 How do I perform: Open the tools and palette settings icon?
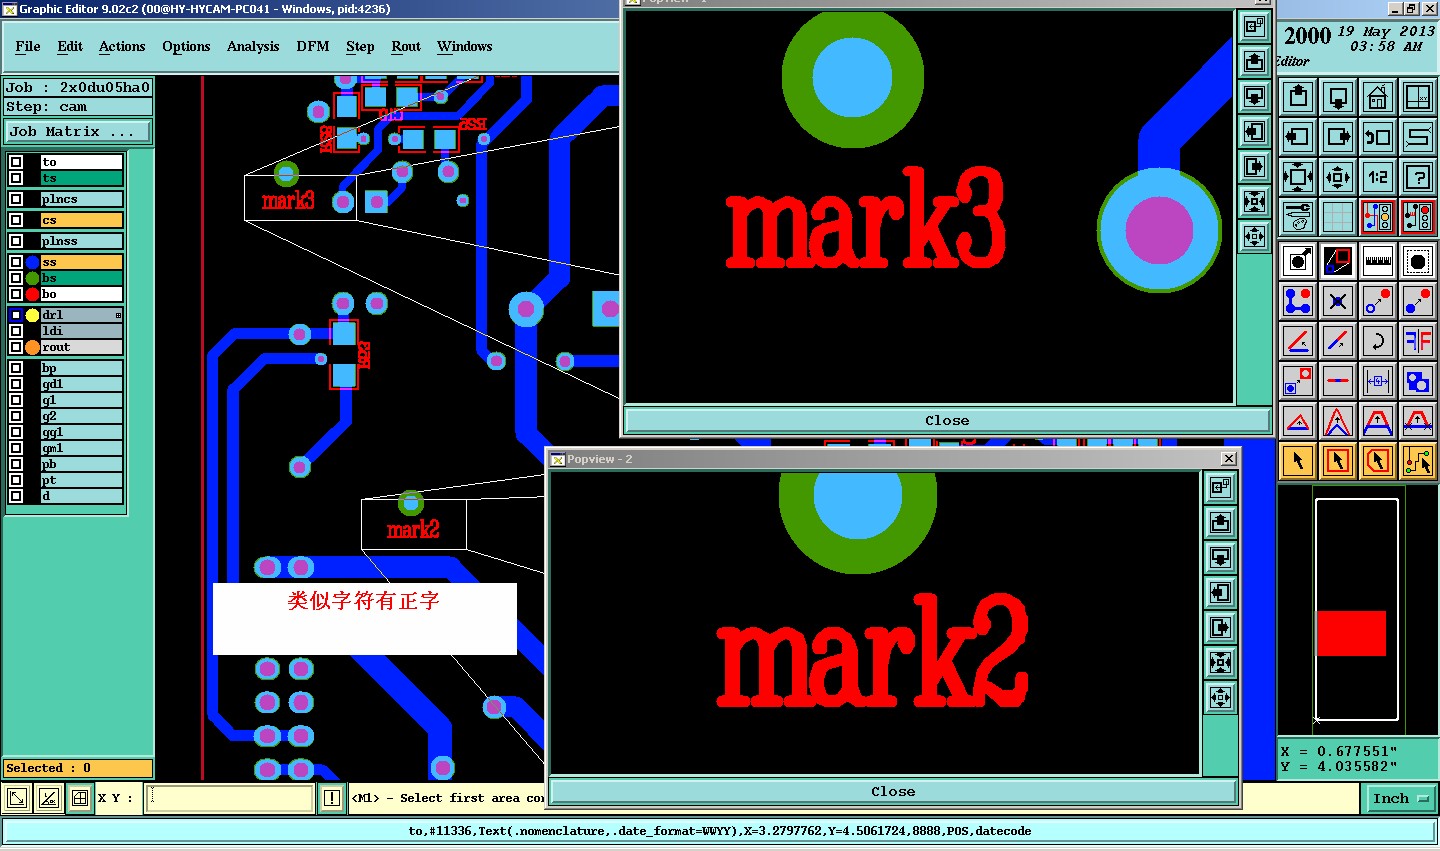pos(1298,217)
